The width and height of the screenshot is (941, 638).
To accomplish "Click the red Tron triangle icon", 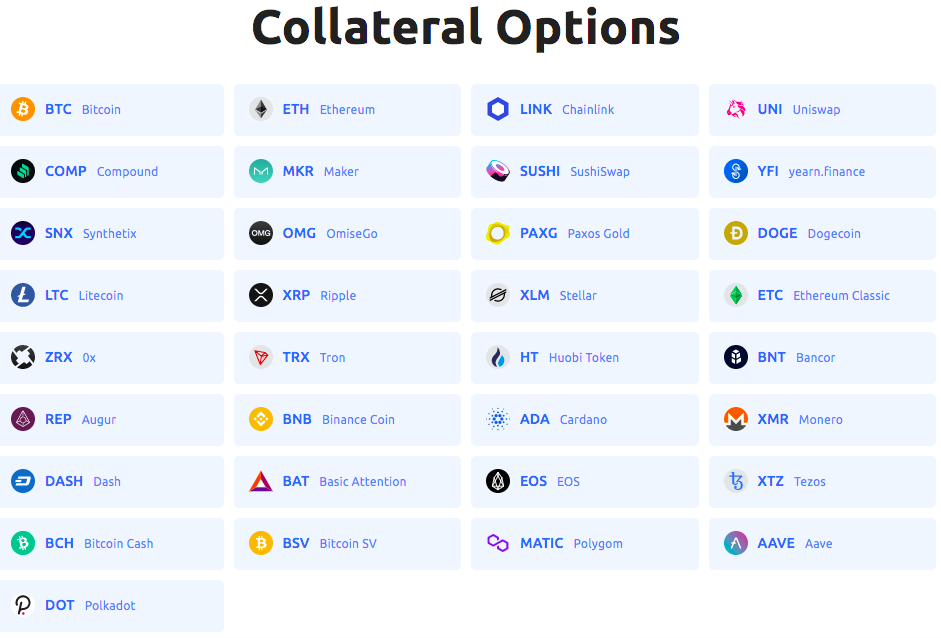I will click(260, 357).
